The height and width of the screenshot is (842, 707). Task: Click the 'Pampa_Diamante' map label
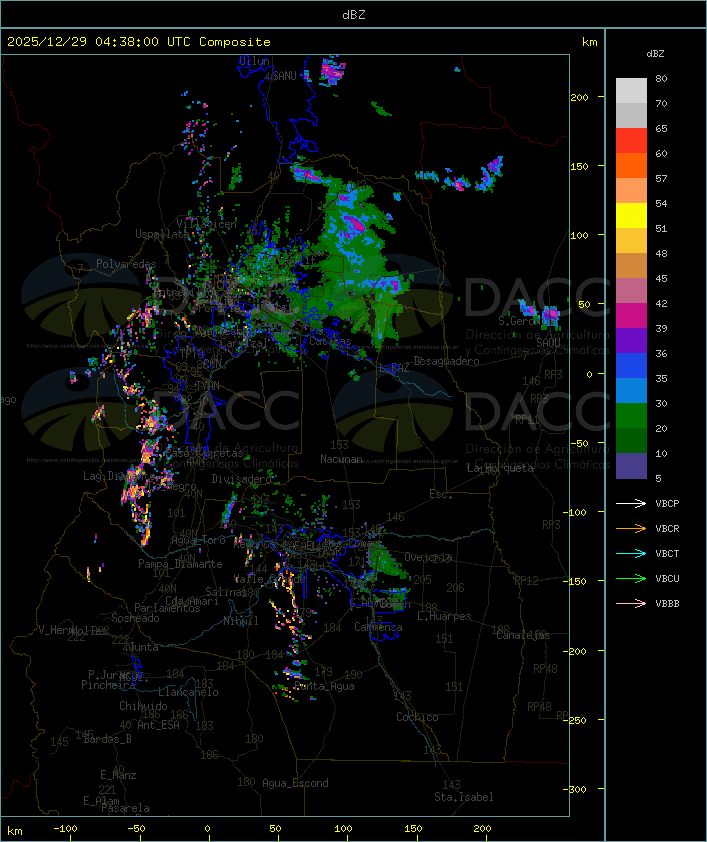pyautogui.click(x=180, y=564)
